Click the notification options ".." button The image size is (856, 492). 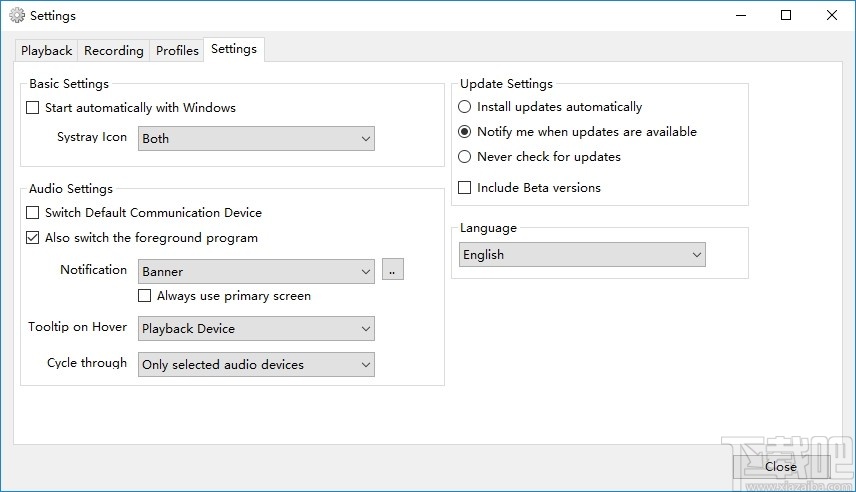(393, 270)
